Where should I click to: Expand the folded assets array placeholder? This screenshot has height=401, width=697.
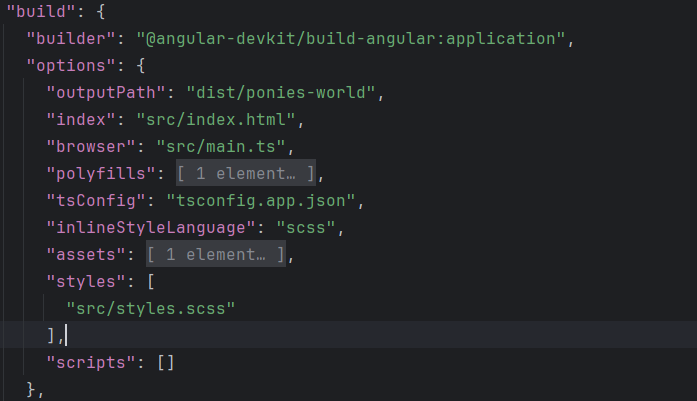pyautogui.click(x=216, y=254)
